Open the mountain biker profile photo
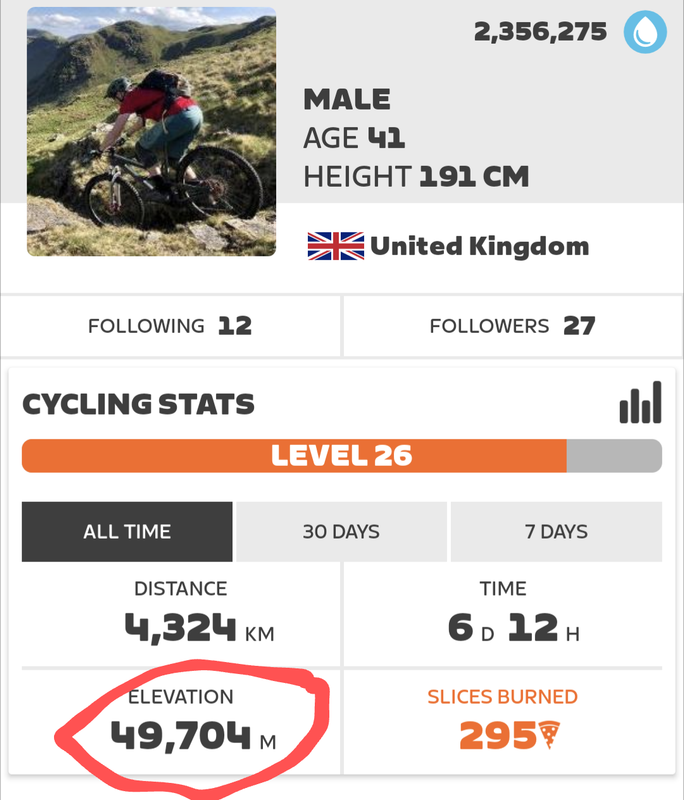Viewport: 684px width, 800px height. pos(151,131)
